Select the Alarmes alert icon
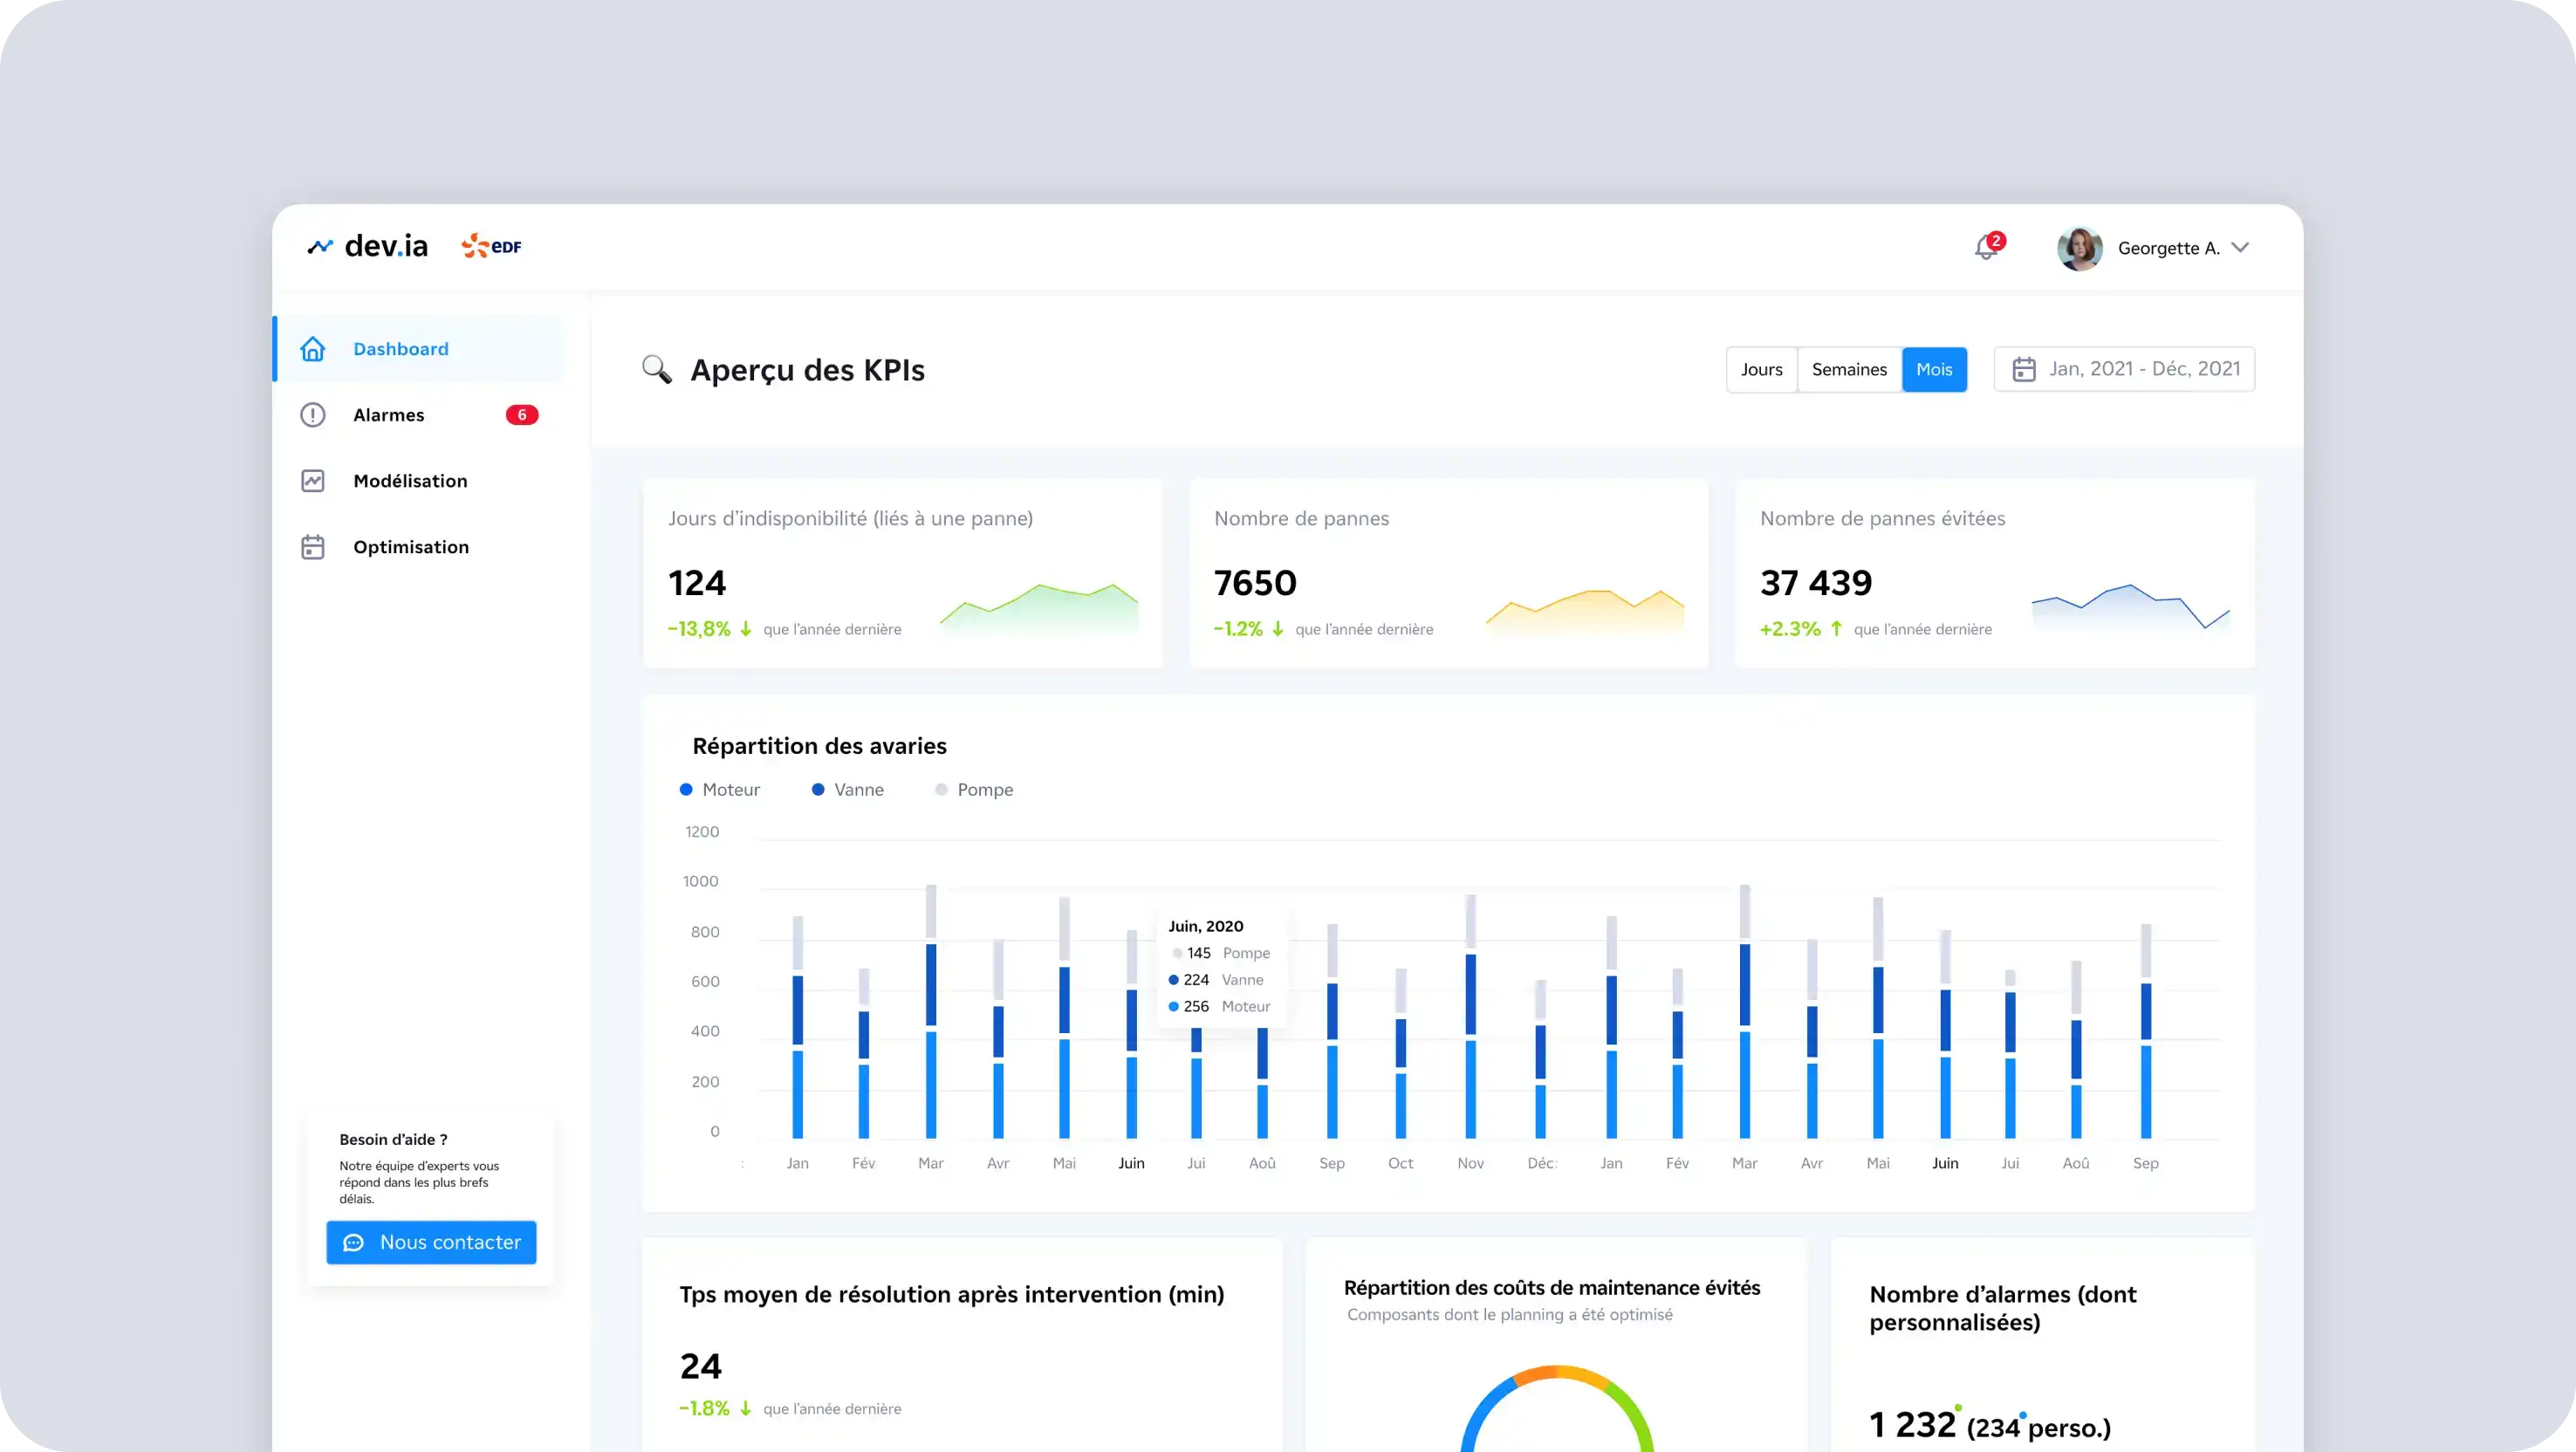2576x1452 pixels. coord(312,414)
